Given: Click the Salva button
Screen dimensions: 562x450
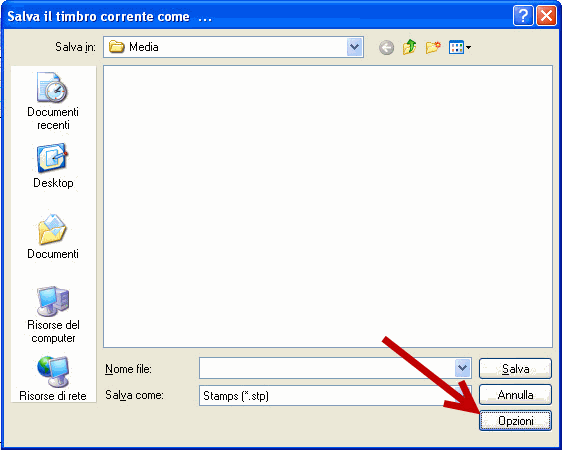Looking at the screenshot, I should [515, 369].
